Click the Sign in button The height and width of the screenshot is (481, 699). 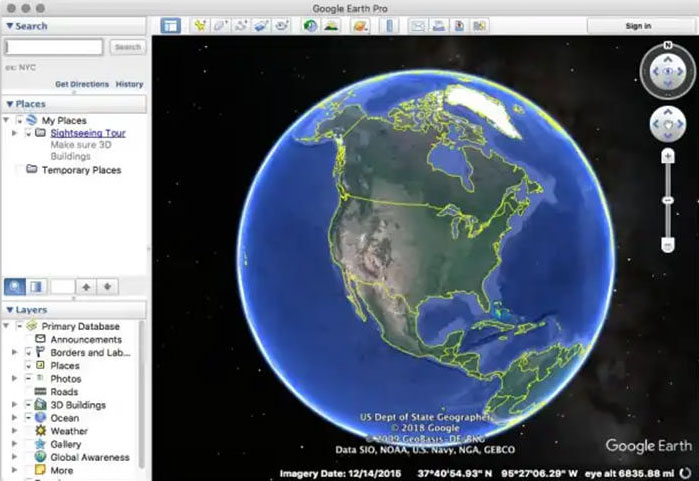coord(638,26)
